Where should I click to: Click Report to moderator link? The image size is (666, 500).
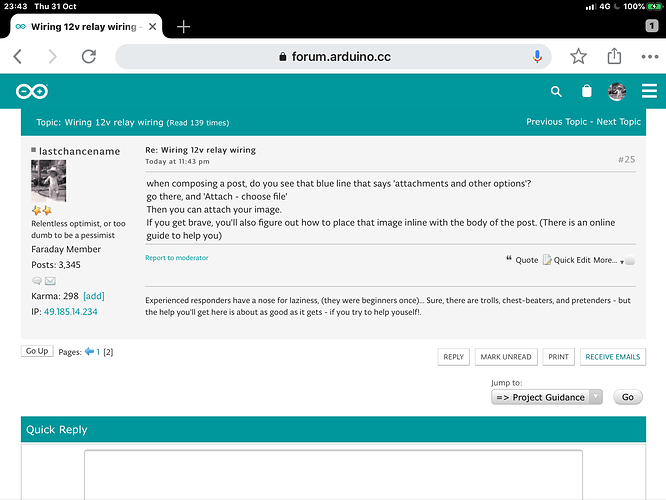click(177, 257)
